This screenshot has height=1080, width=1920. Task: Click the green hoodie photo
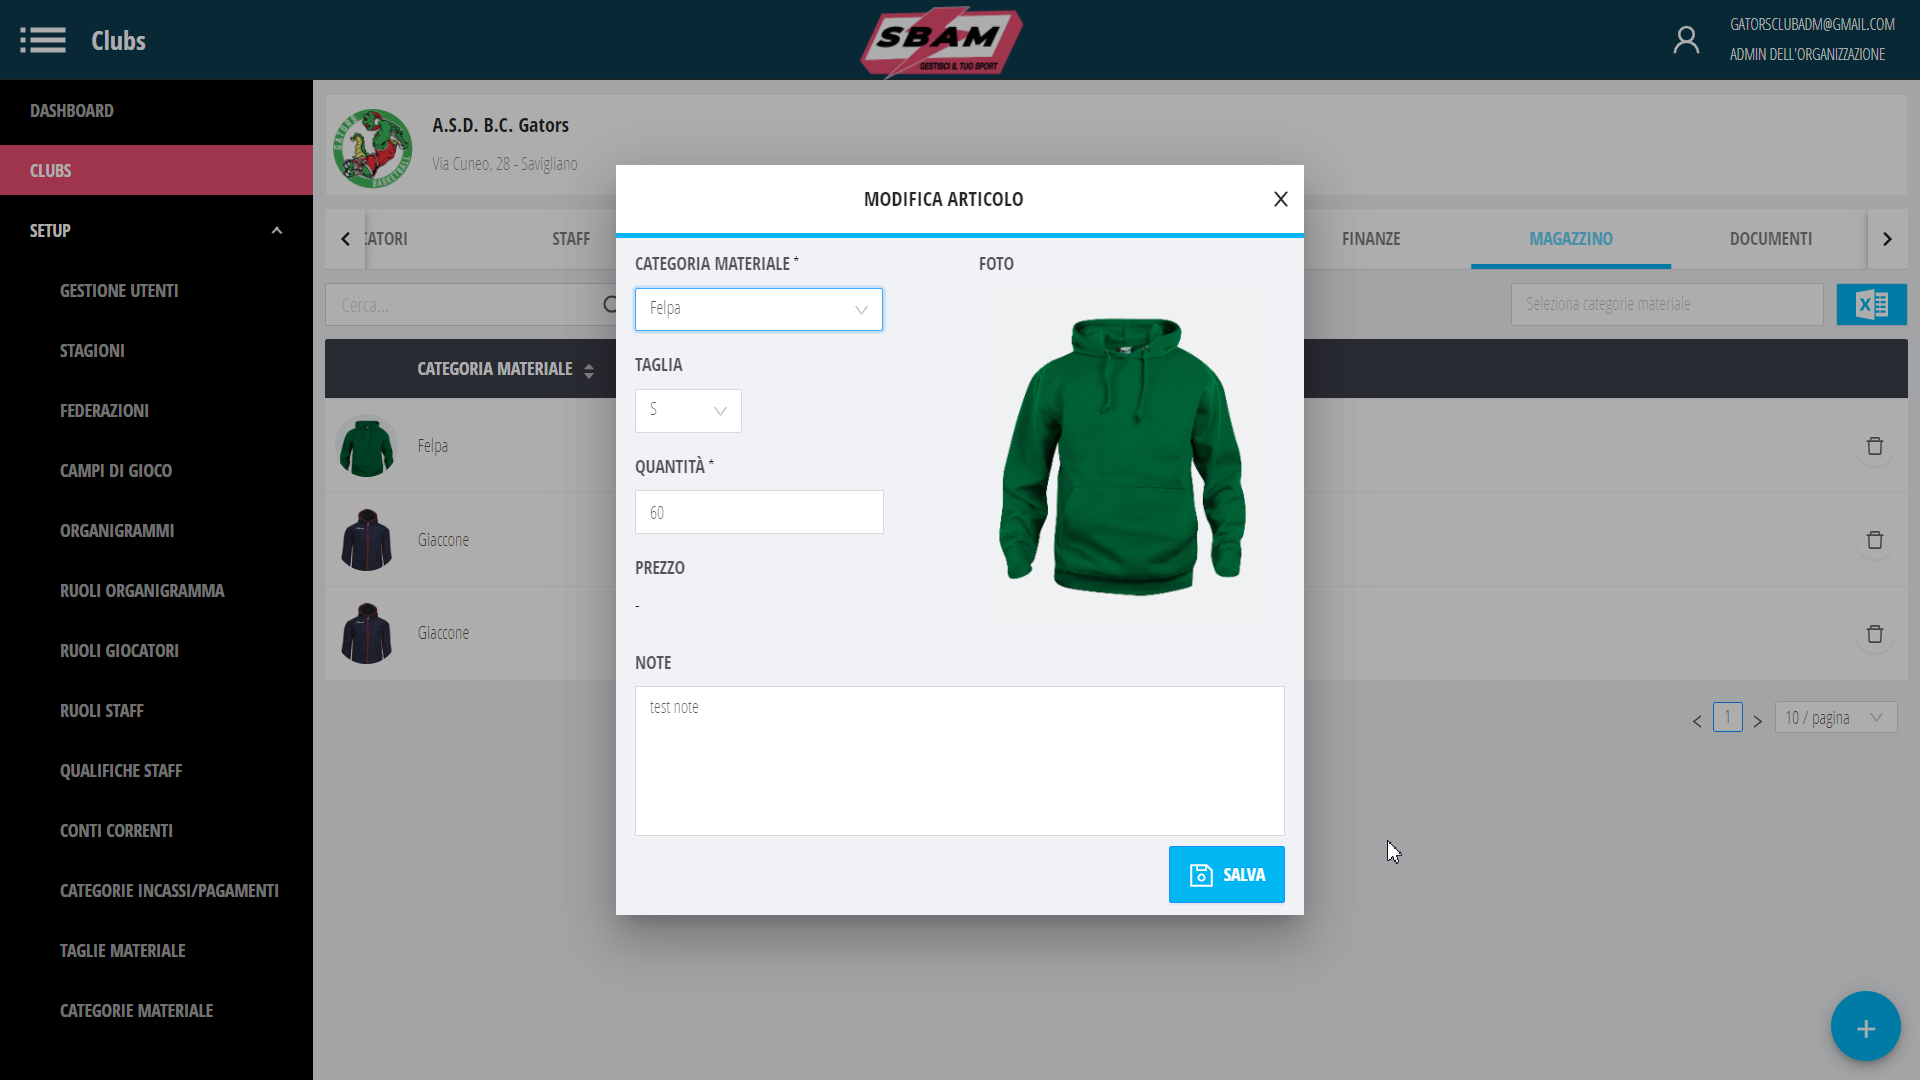pyautogui.click(x=1122, y=456)
